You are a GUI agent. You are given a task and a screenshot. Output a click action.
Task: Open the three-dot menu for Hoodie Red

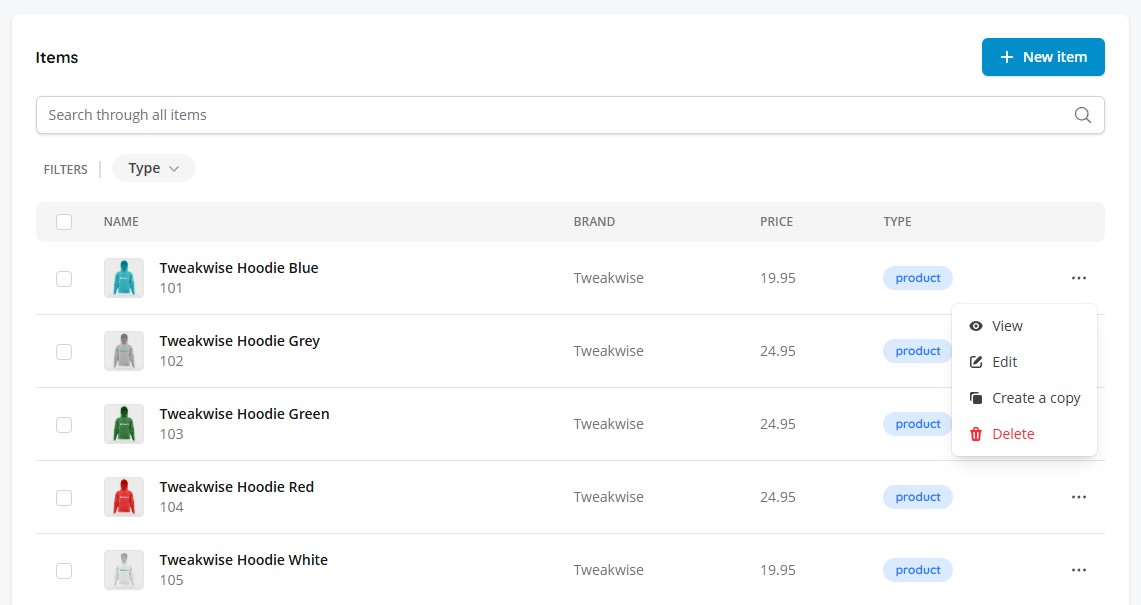point(1078,497)
